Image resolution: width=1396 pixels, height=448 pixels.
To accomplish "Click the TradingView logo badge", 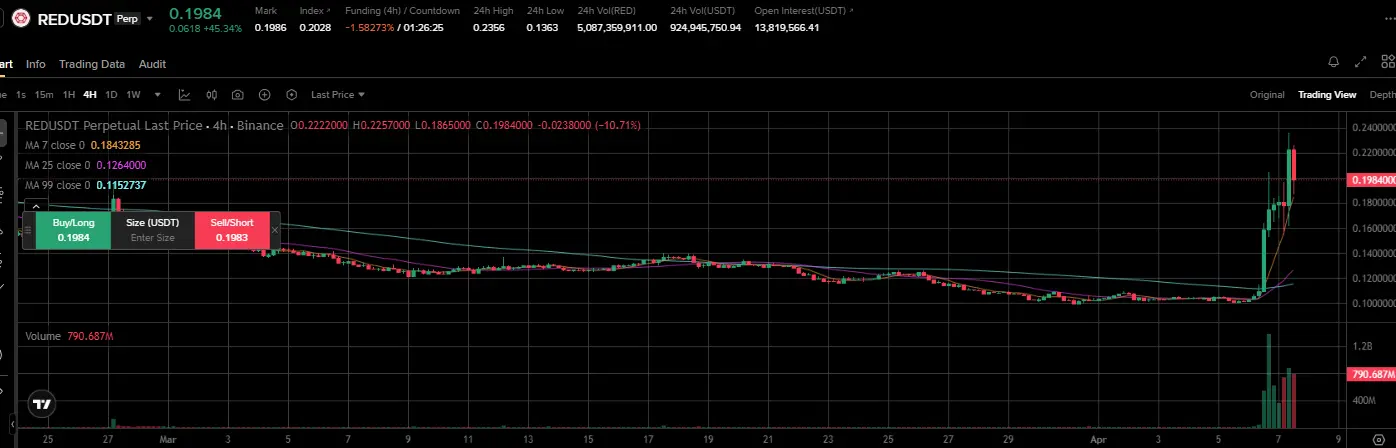I will [x=41, y=405].
